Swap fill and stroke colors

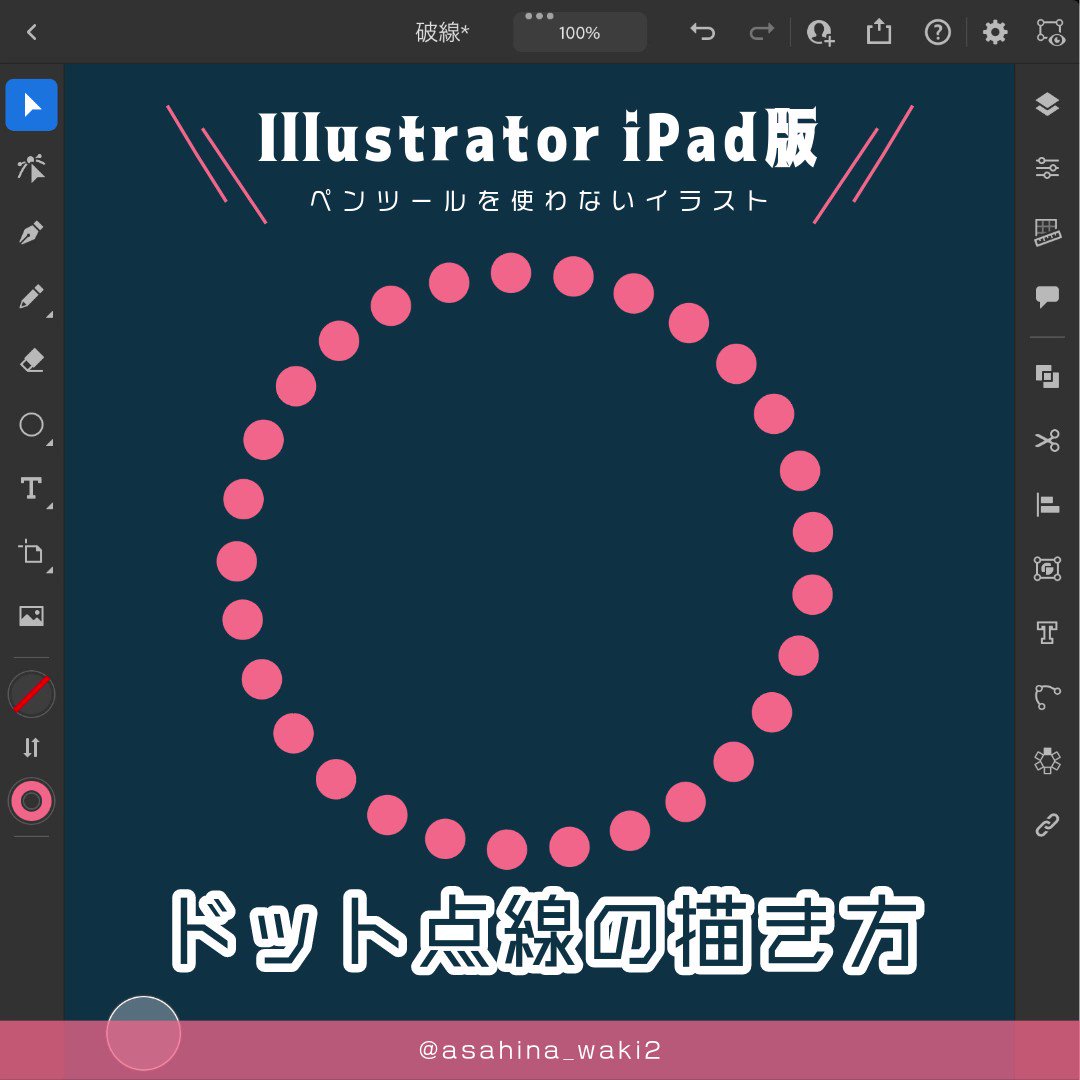tap(32, 747)
